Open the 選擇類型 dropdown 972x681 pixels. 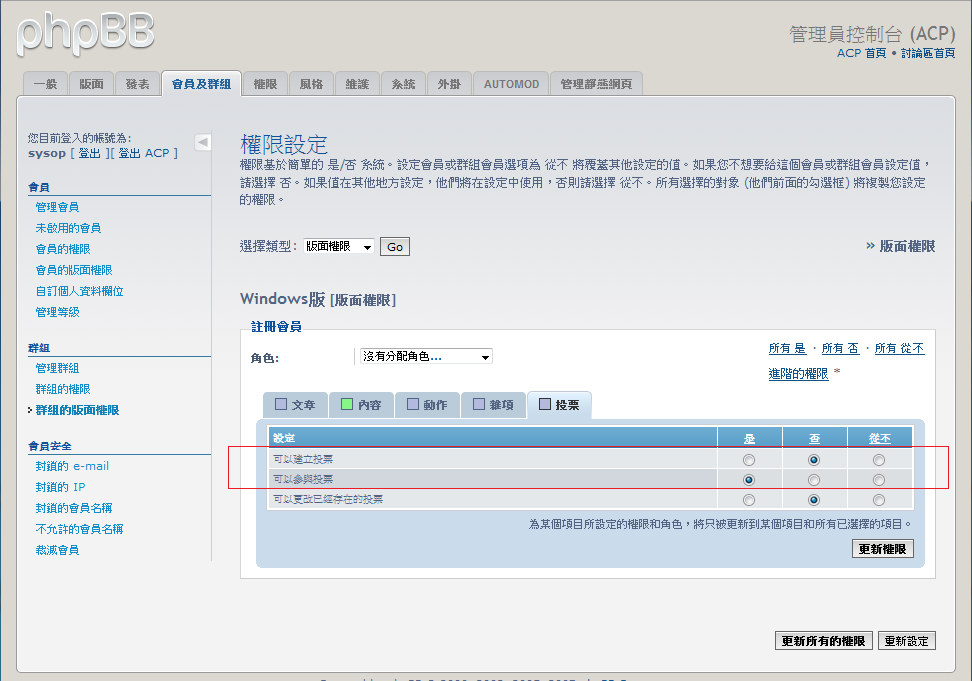[339, 247]
